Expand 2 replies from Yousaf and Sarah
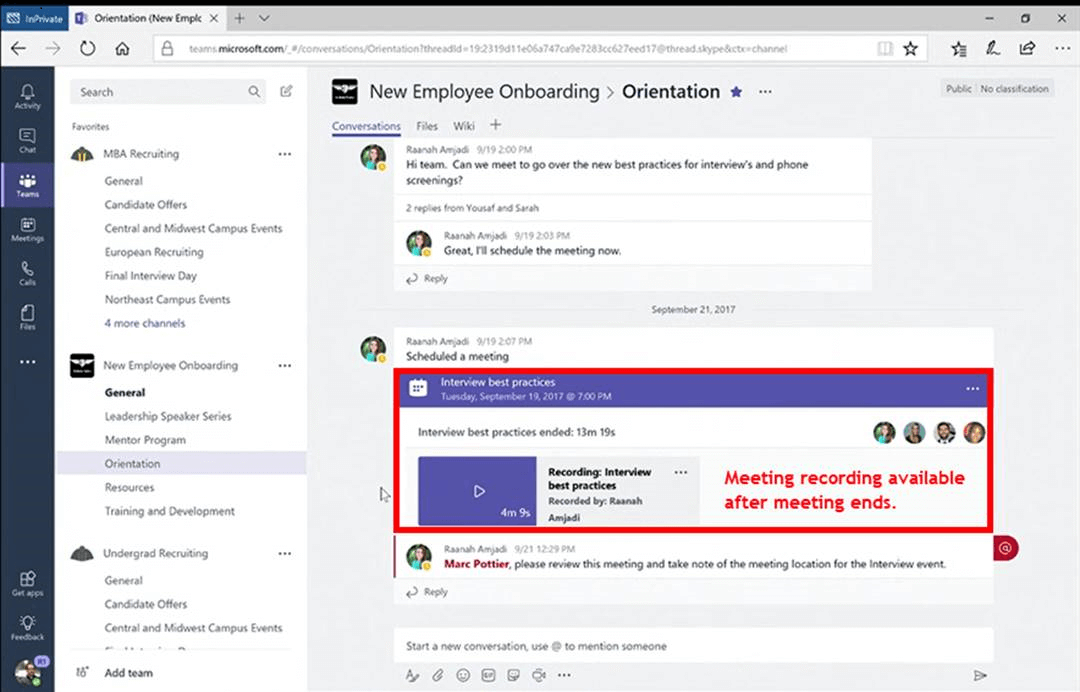Screen dimensions: 1080x692 pyautogui.click(x=472, y=208)
